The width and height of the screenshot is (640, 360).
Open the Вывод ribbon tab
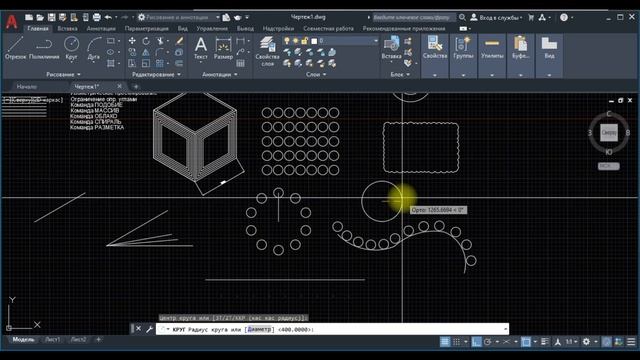(x=245, y=29)
